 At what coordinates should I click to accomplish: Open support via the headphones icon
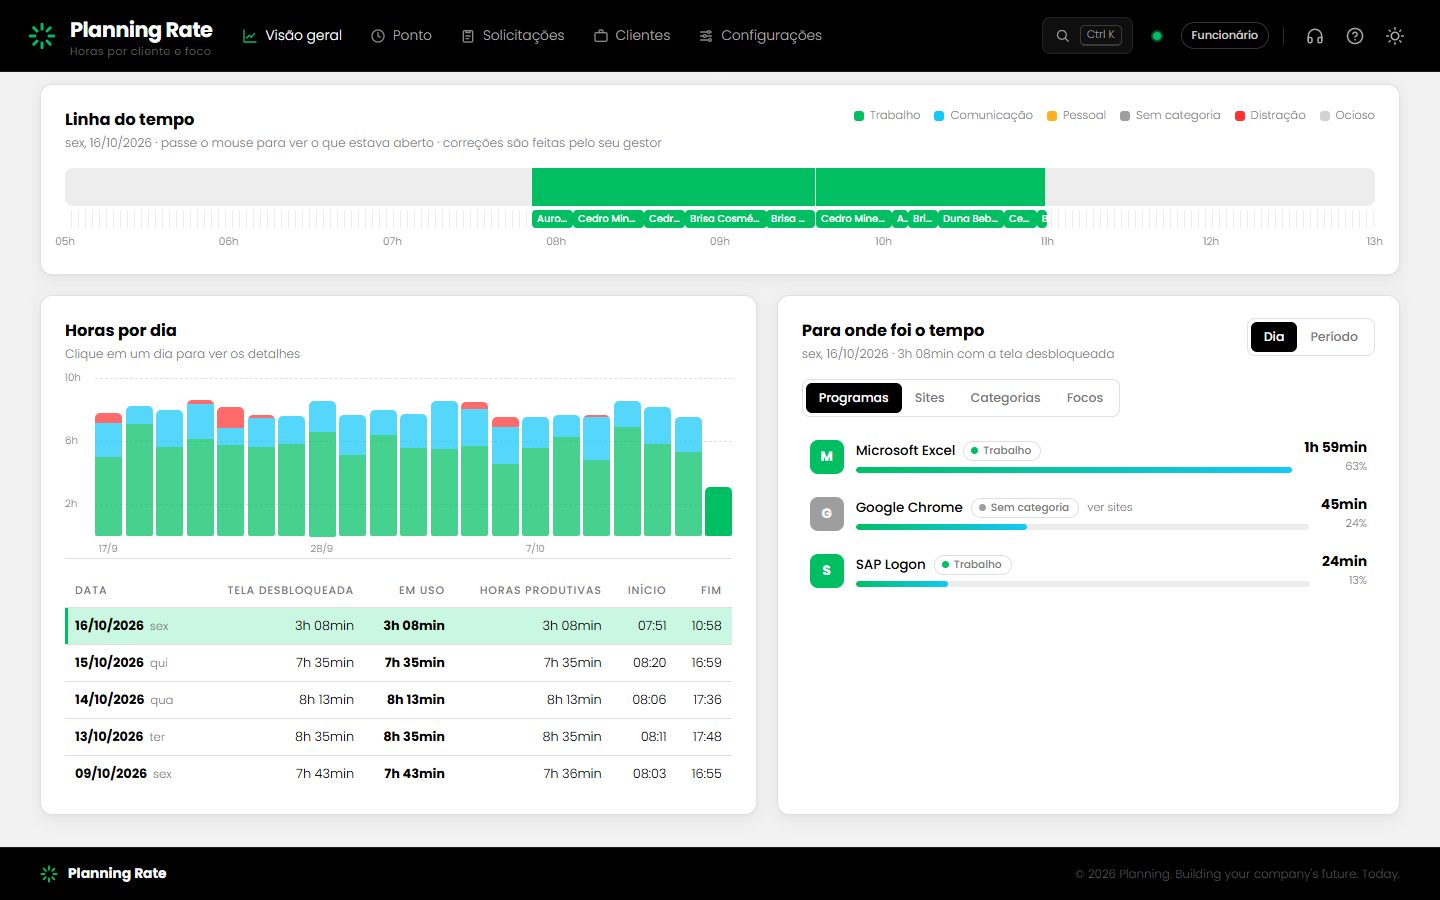click(x=1315, y=36)
